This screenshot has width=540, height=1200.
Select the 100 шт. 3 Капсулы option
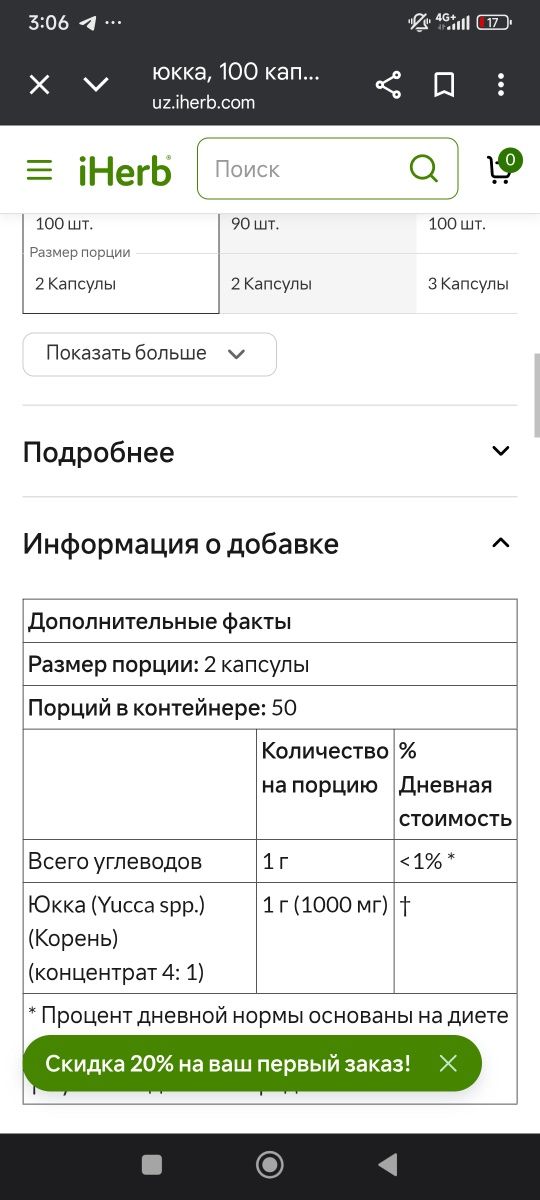pyautogui.click(x=467, y=264)
